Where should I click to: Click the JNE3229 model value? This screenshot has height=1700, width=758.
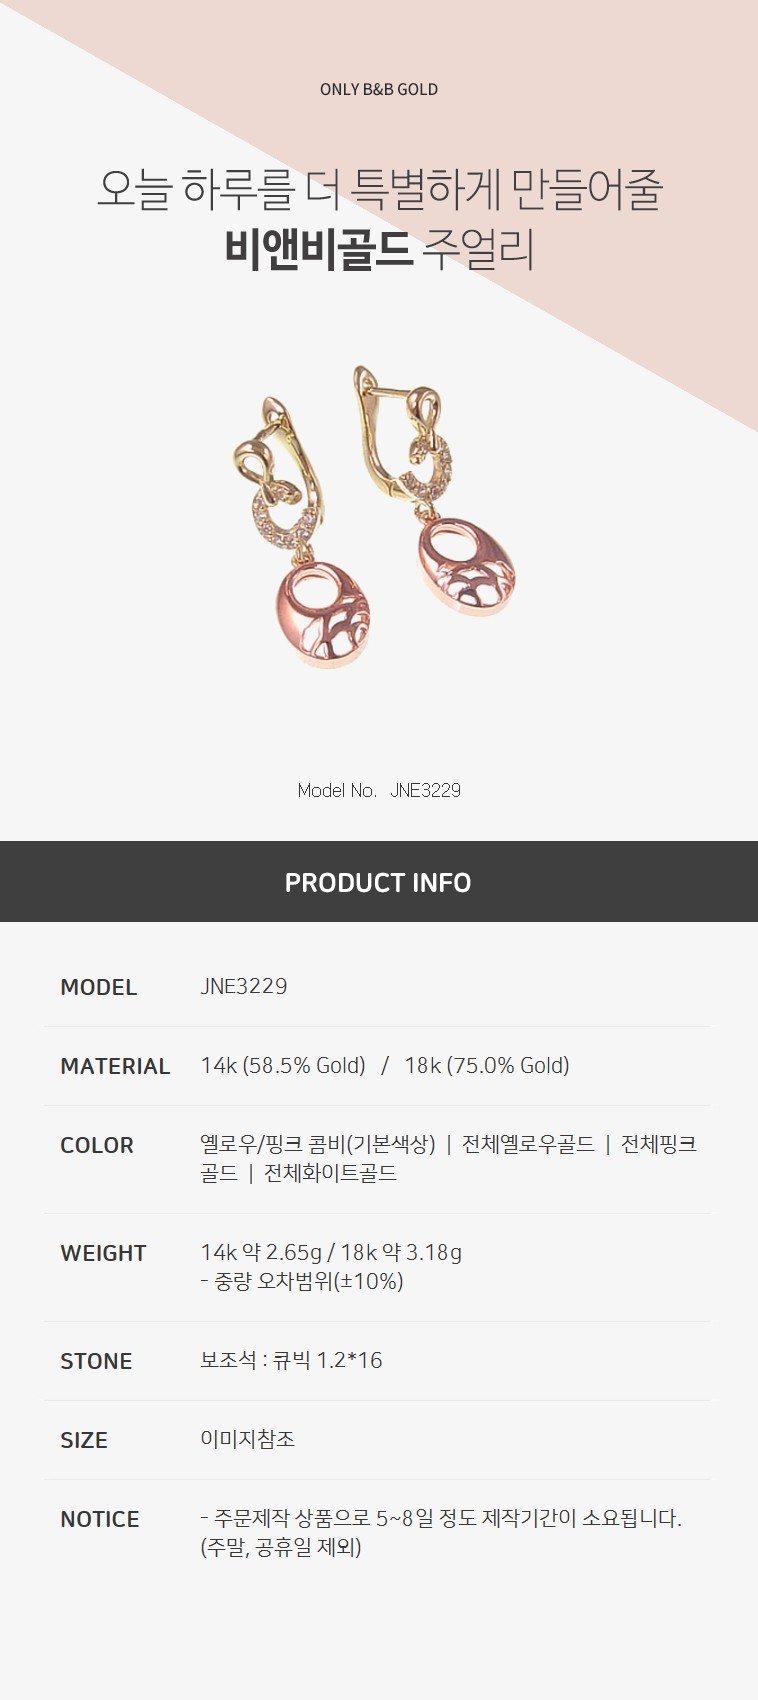pyautogui.click(x=244, y=986)
